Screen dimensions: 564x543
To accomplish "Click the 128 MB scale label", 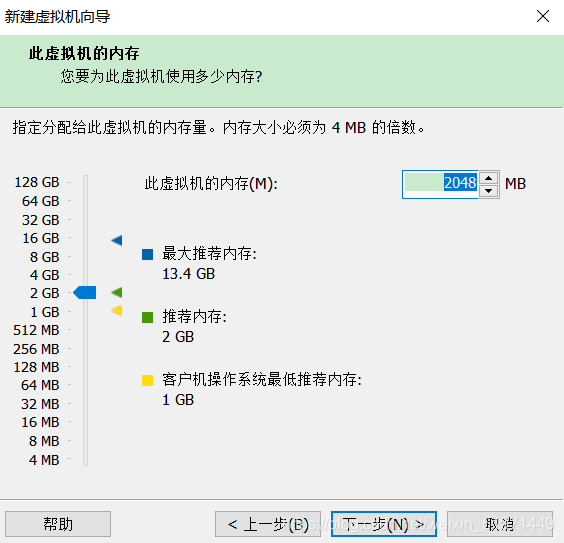I will [36, 367].
